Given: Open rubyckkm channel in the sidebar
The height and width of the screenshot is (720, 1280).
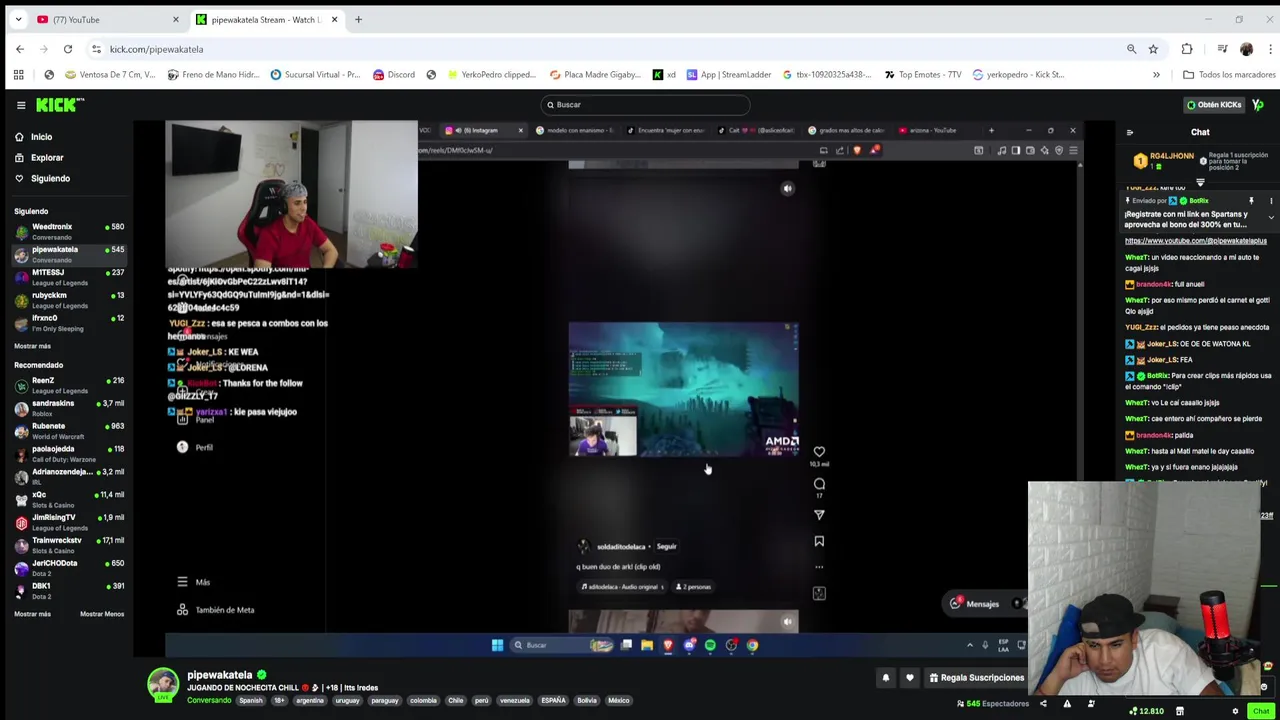Looking at the screenshot, I should coord(68,300).
